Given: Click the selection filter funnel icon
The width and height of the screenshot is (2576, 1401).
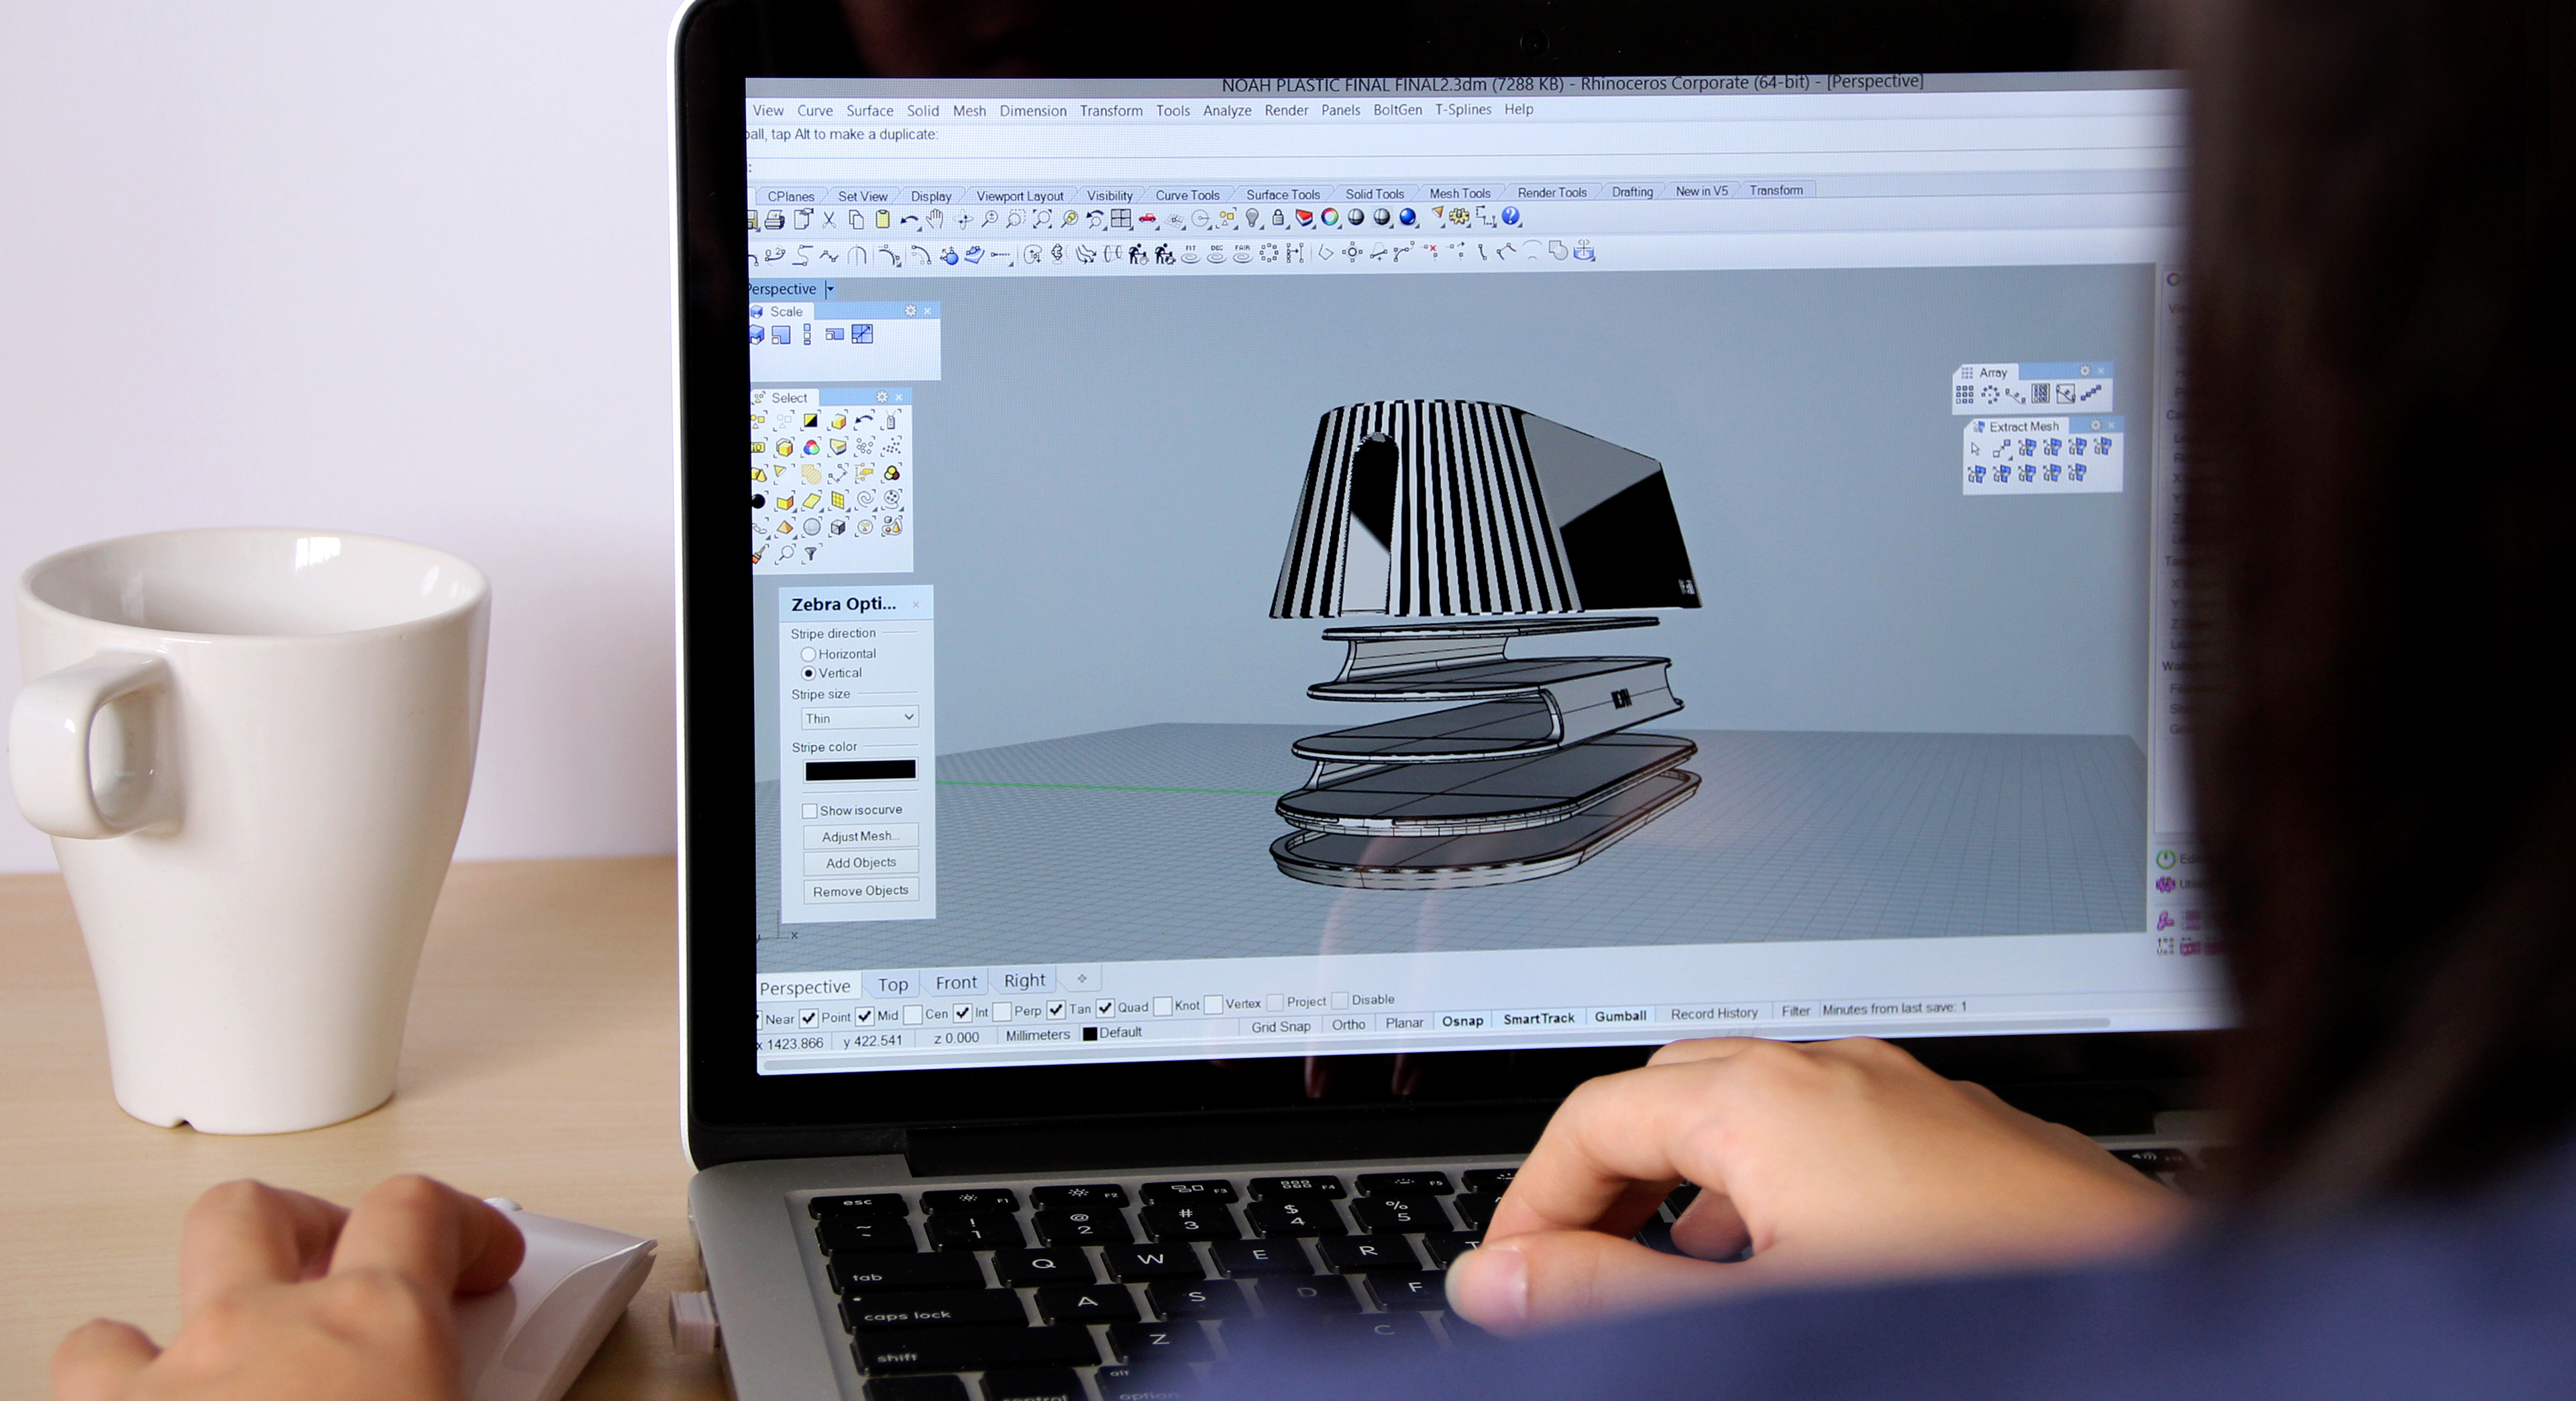Looking at the screenshot, I should click(x=811, y=553).
